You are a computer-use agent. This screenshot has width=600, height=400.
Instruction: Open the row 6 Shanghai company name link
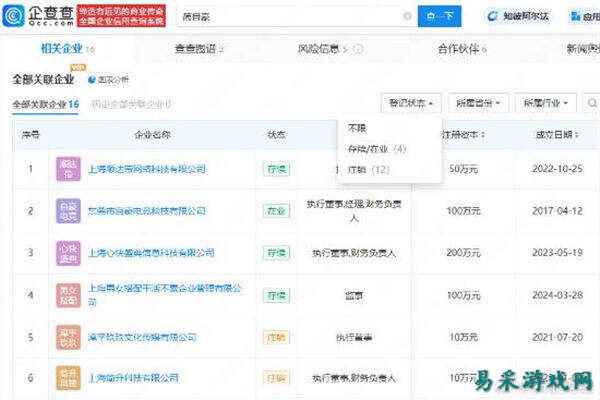133,378
